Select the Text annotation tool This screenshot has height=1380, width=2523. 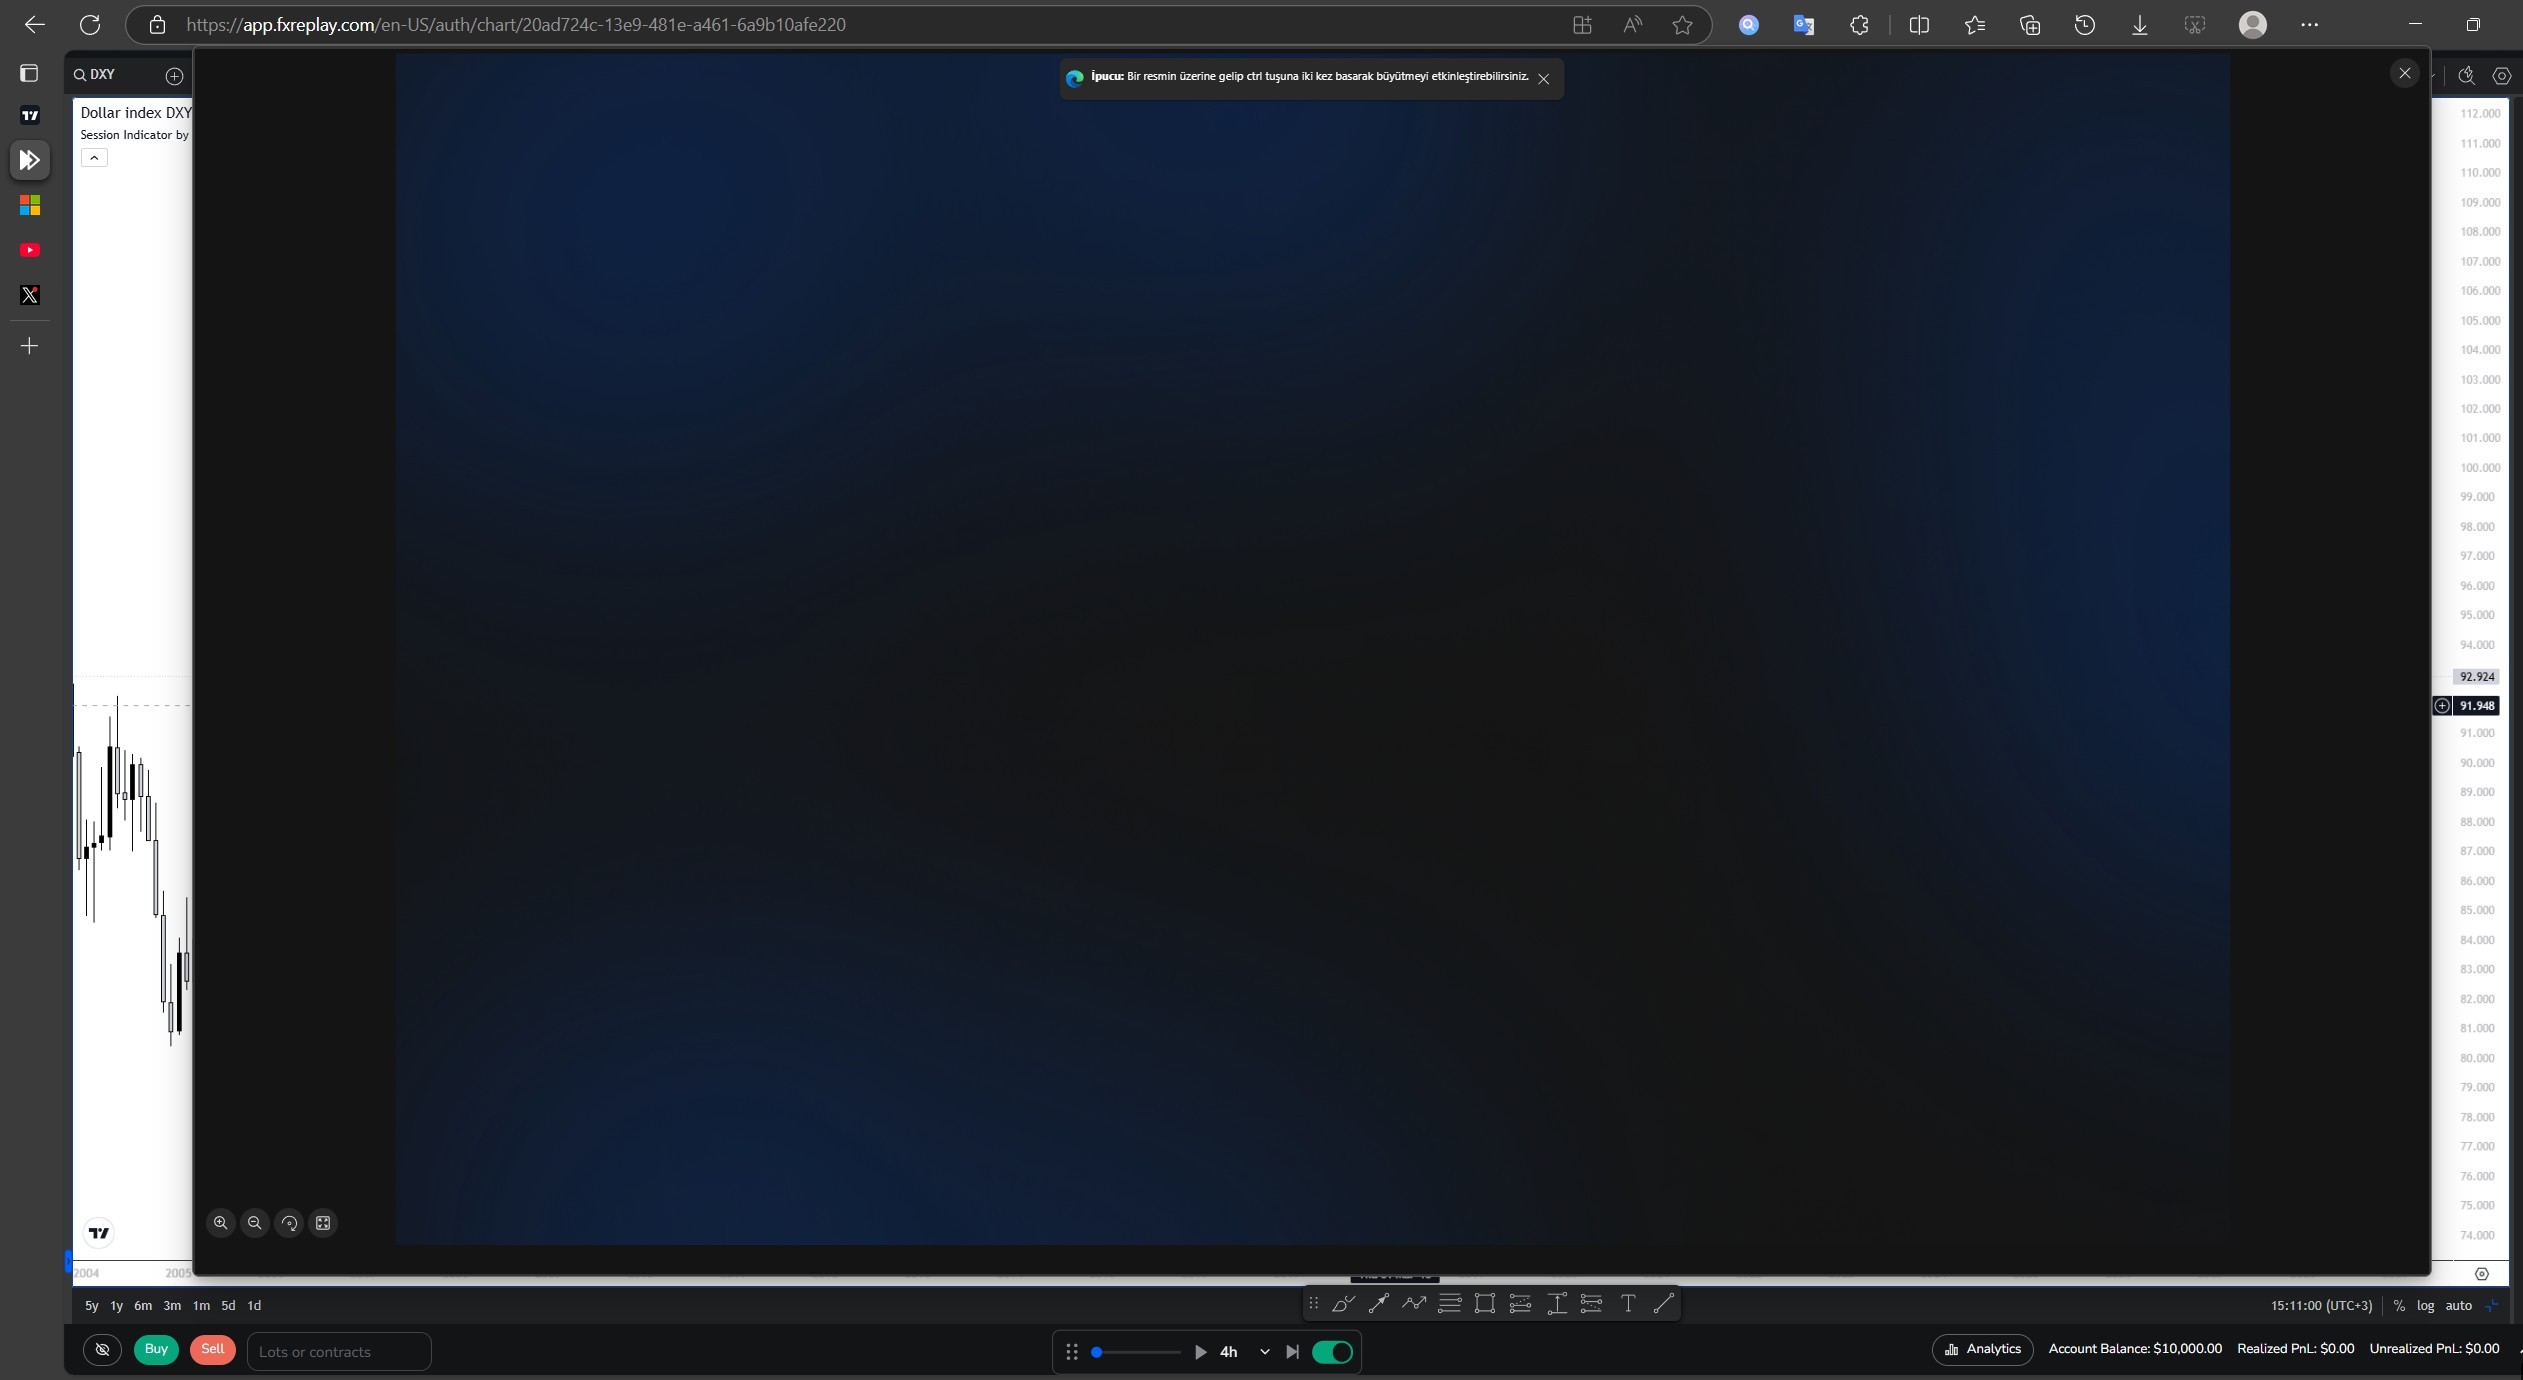click(x=1628, y=1303)
